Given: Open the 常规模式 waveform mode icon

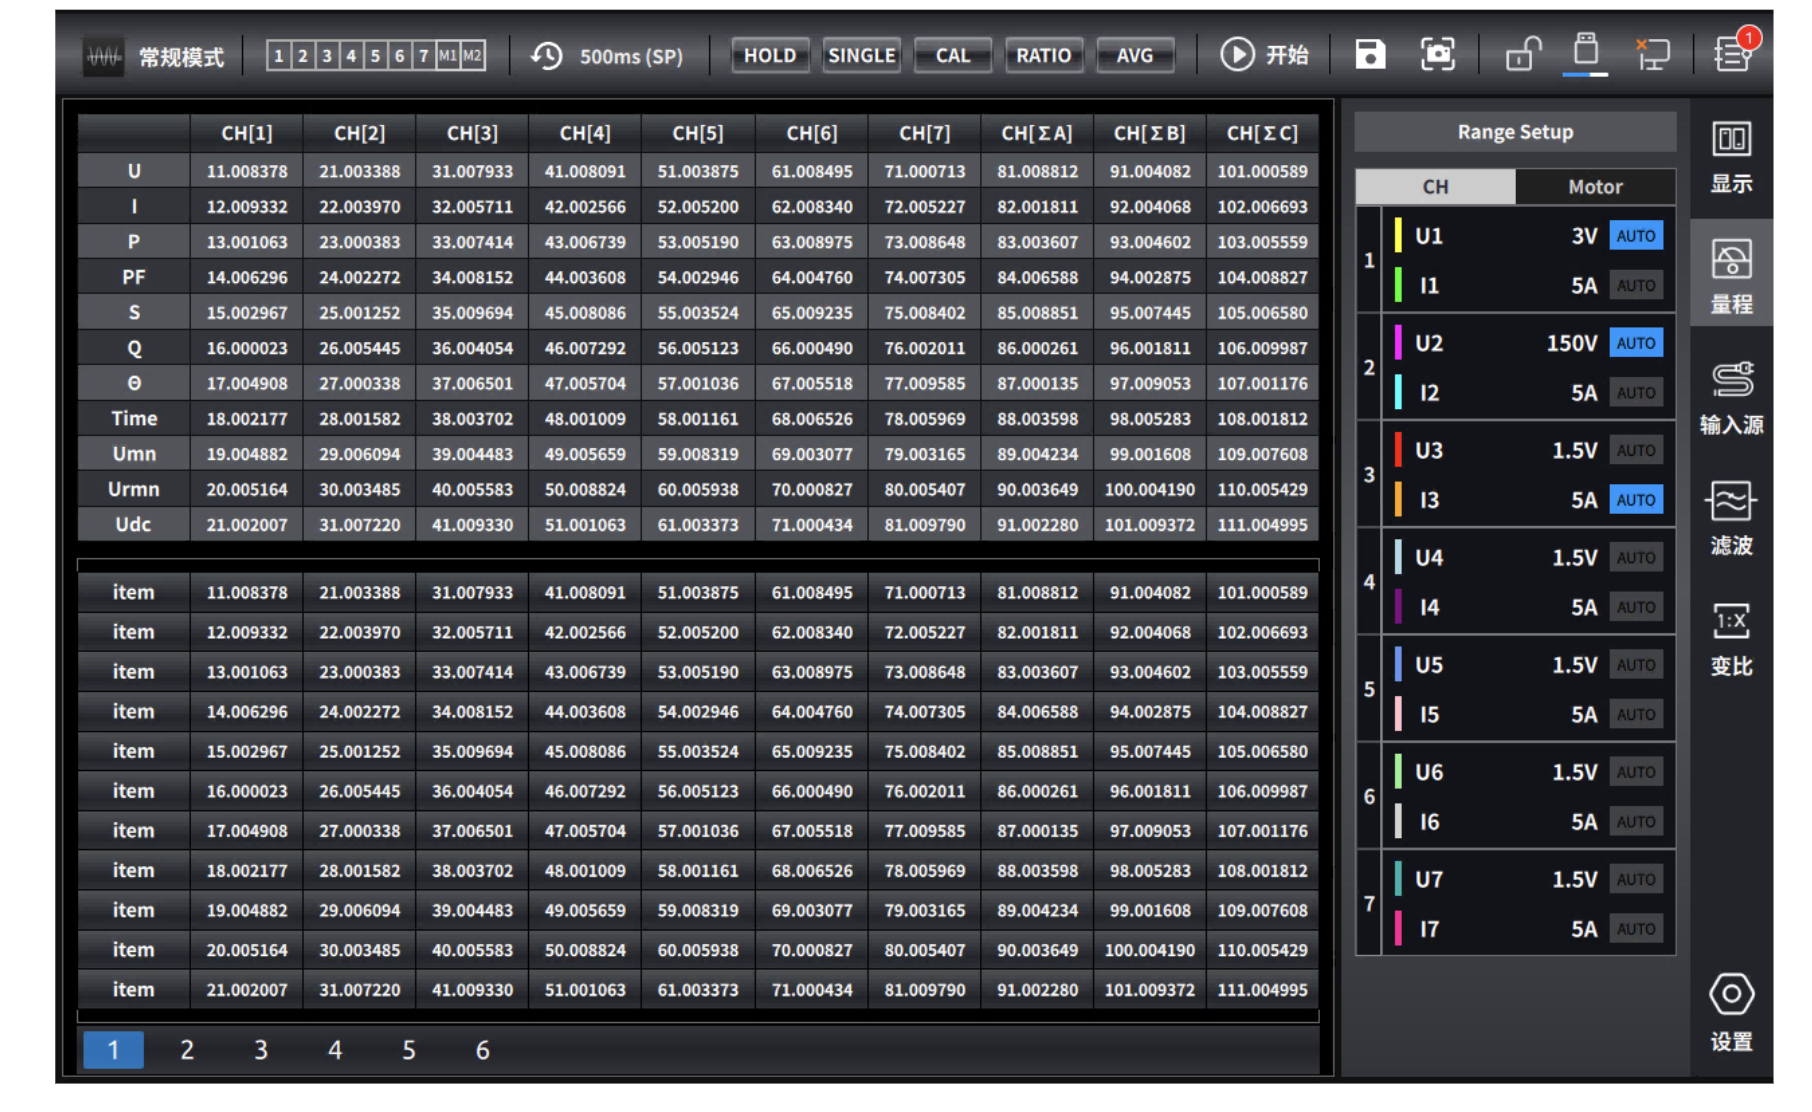Looking at the screenshot, I should [x=103, y=56].
